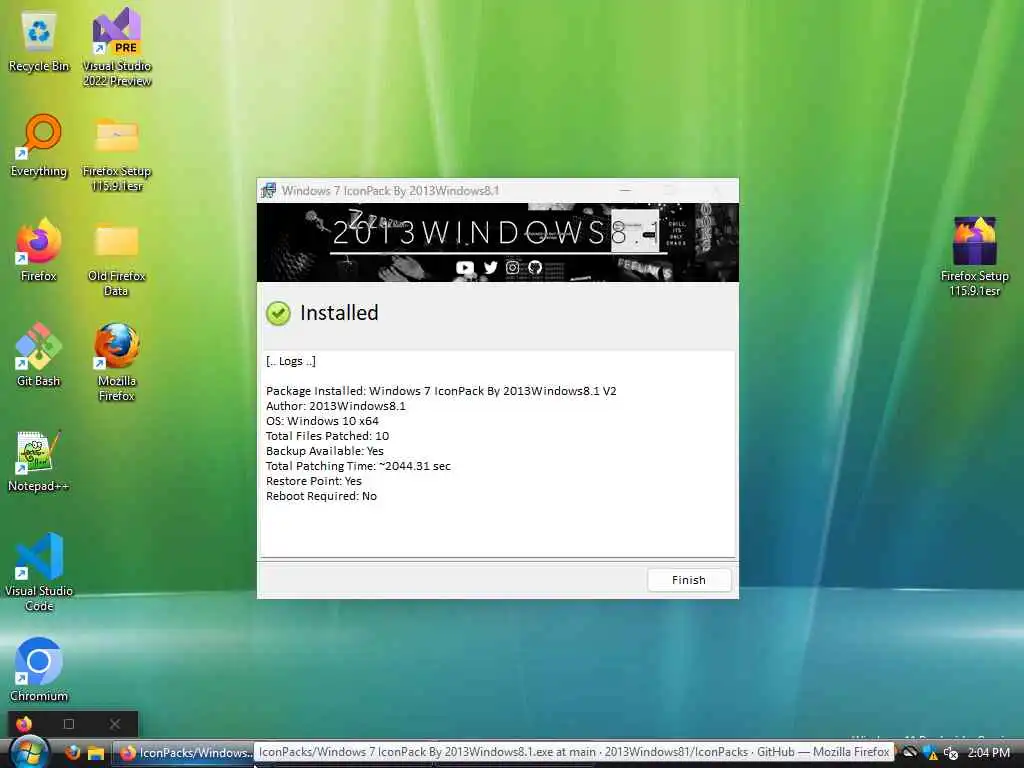This screenshot has height=768, width=1024.
Task: Select the Firefox Setup 115.9.1esr installer on the right side of the desktop
Action: pyautogui.click(x=974, y=257)
